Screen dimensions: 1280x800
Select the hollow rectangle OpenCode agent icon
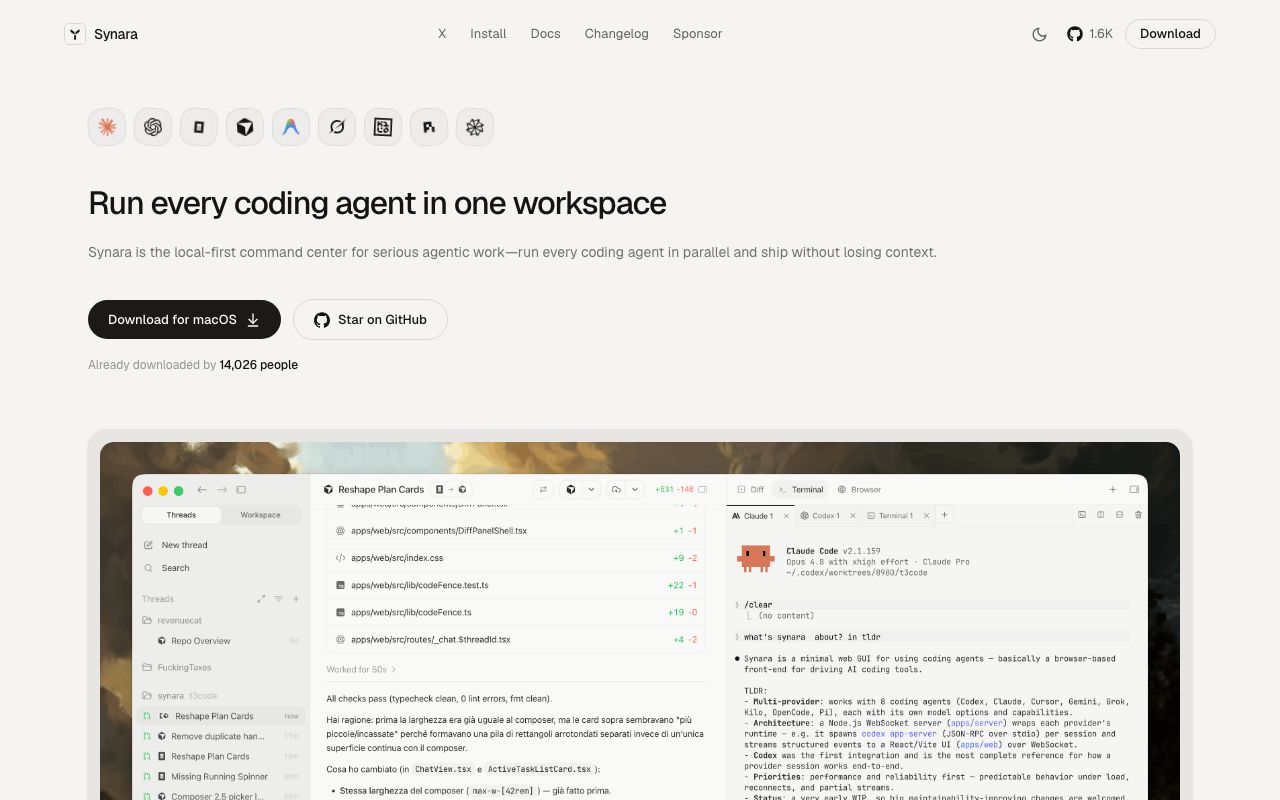click(199, 127)
